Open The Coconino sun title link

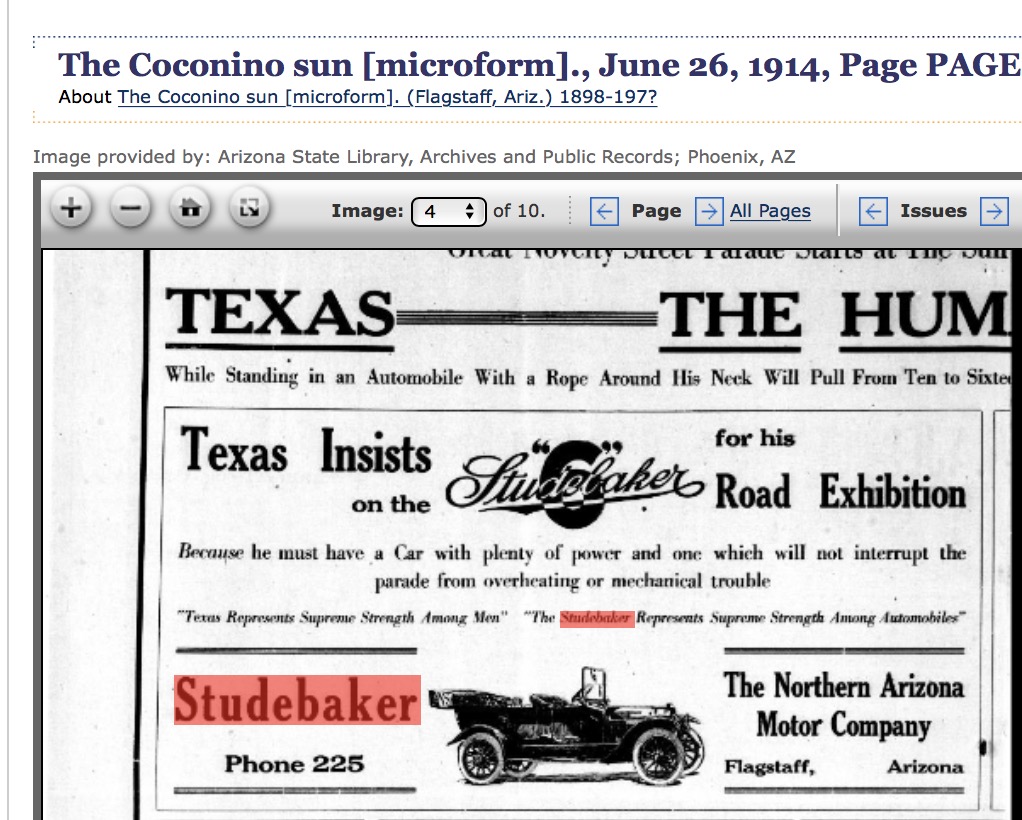point(387,97)
